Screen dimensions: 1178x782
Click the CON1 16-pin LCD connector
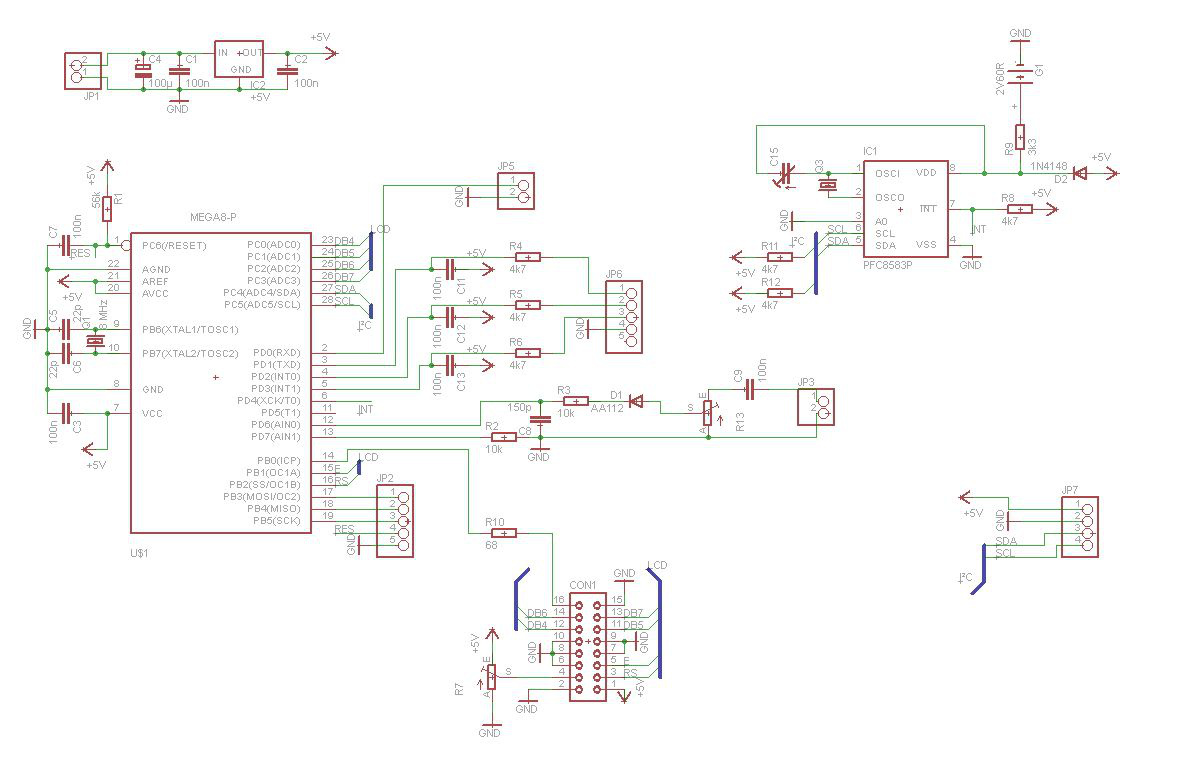(x=587, y=648)
